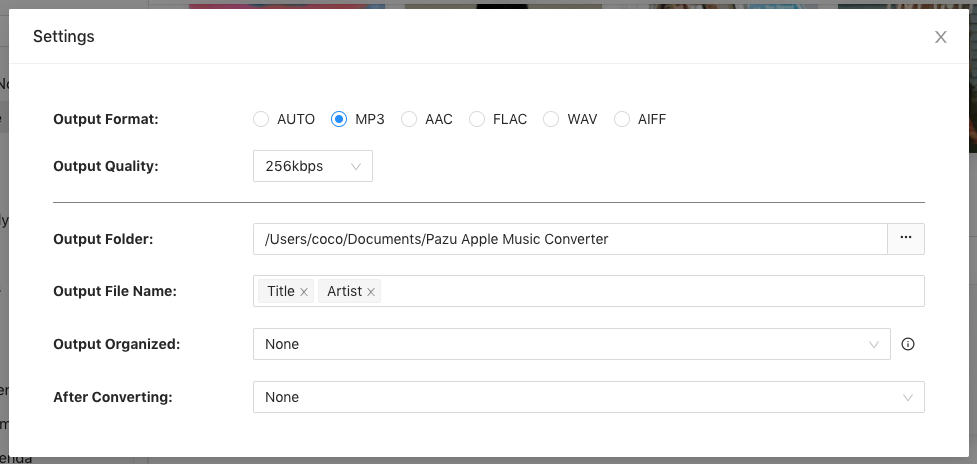Screen dimensions: 977x464
Task: Click the Artist tag in Output File Name
Action: (x=344, y=291)
